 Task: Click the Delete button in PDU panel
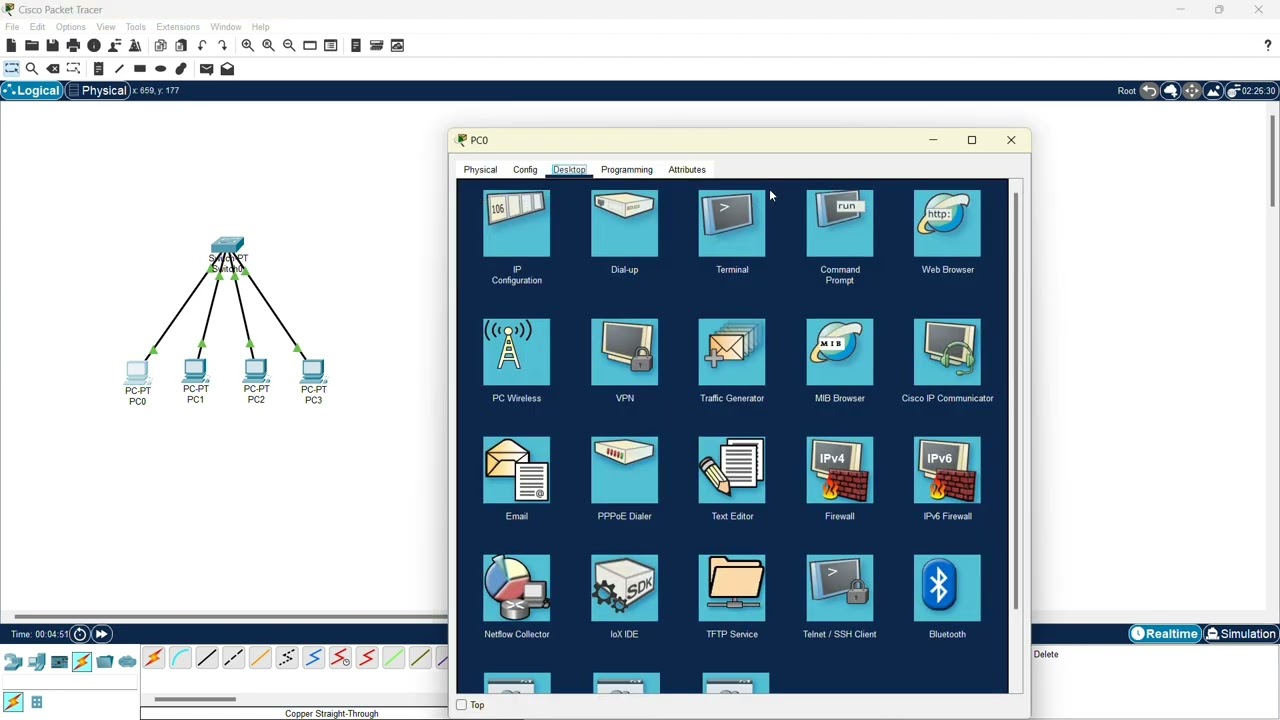tap(1046, 654)
